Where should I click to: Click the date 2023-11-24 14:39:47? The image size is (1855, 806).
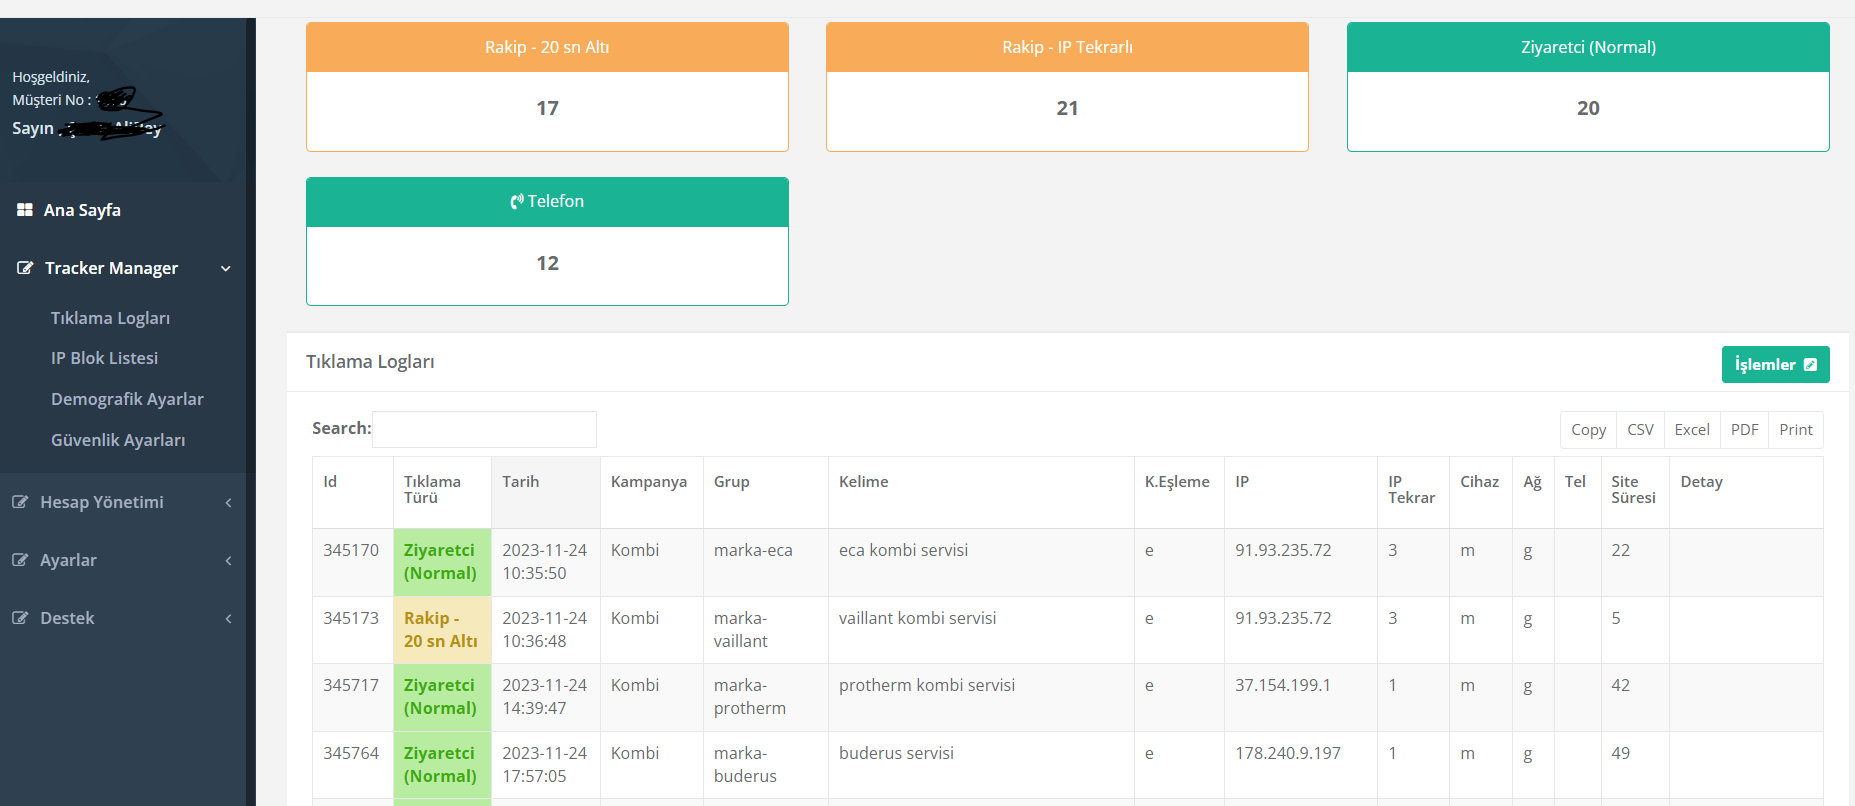click(545, 697)
